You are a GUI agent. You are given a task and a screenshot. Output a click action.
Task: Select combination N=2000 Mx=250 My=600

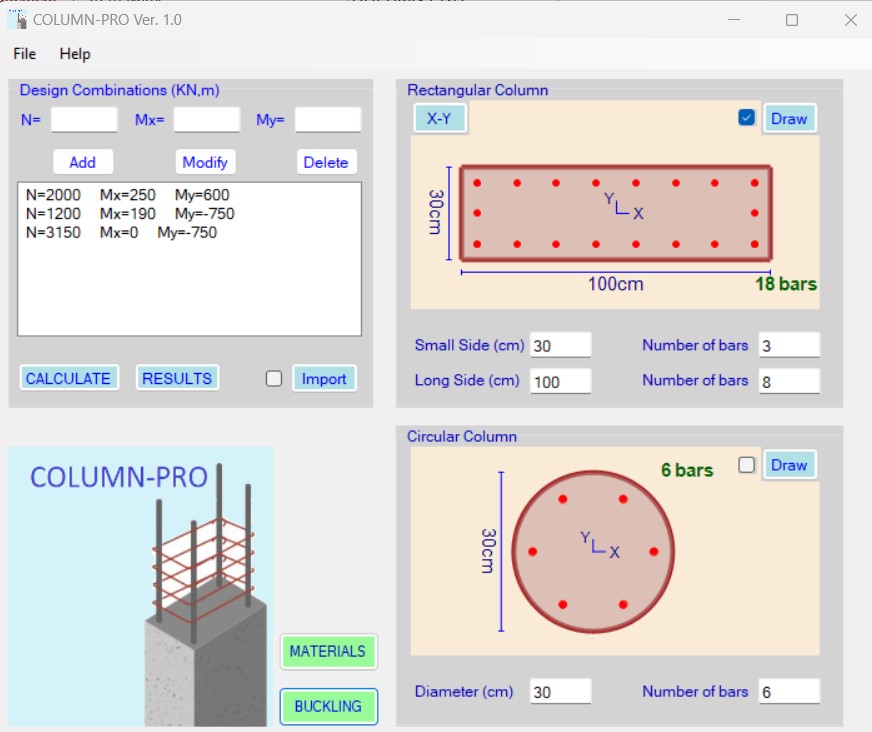[x=127, y=195]
